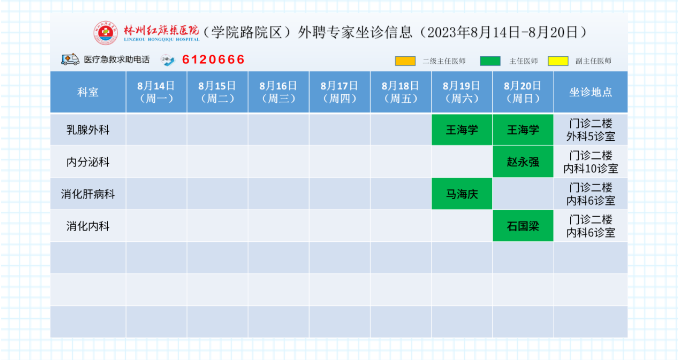This screenshot has width=679, height=360.
Task: Click the 坐诊地点 column header
Action: [x=591, y=92]
